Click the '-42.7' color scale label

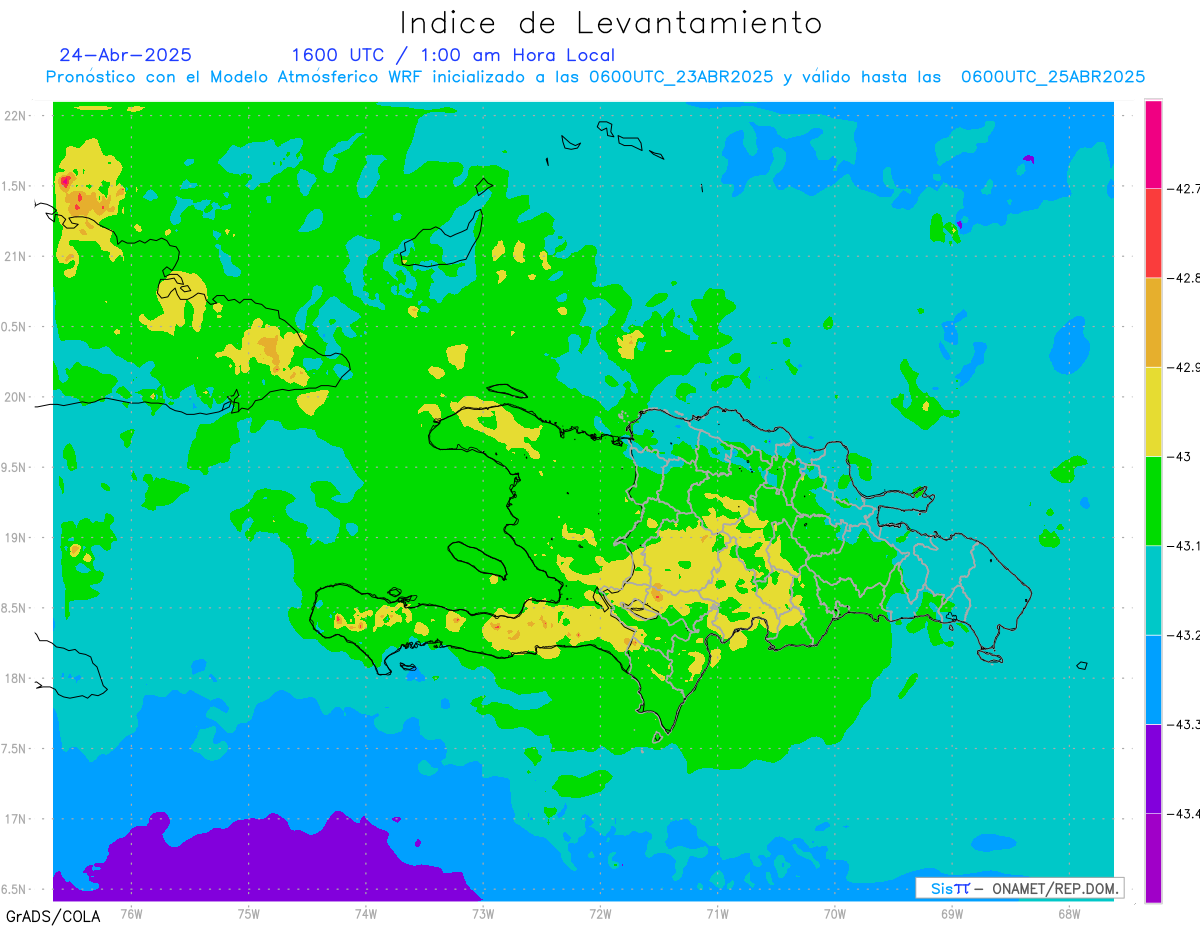(1184, 188)
